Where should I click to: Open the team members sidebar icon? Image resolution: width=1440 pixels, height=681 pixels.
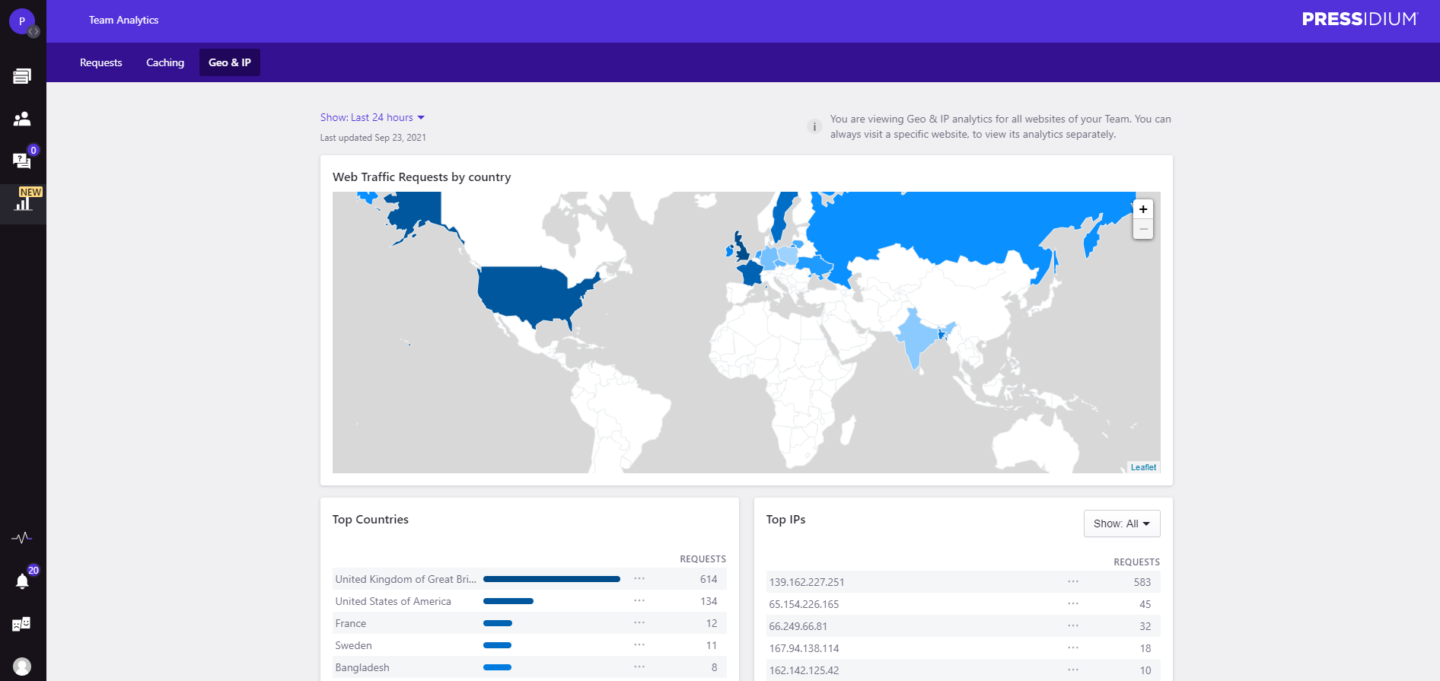pyautogui.click(x=22, y=118)
